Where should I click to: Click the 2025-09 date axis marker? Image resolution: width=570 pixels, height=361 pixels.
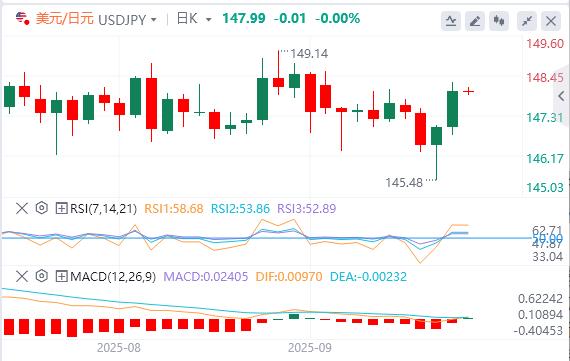tap(310, 348)
